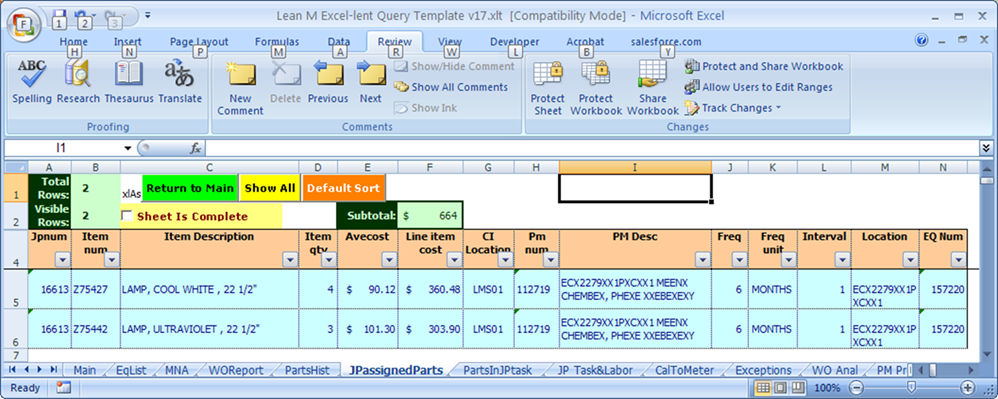
Task: Click Default Sort button
Action: (344, 188)
